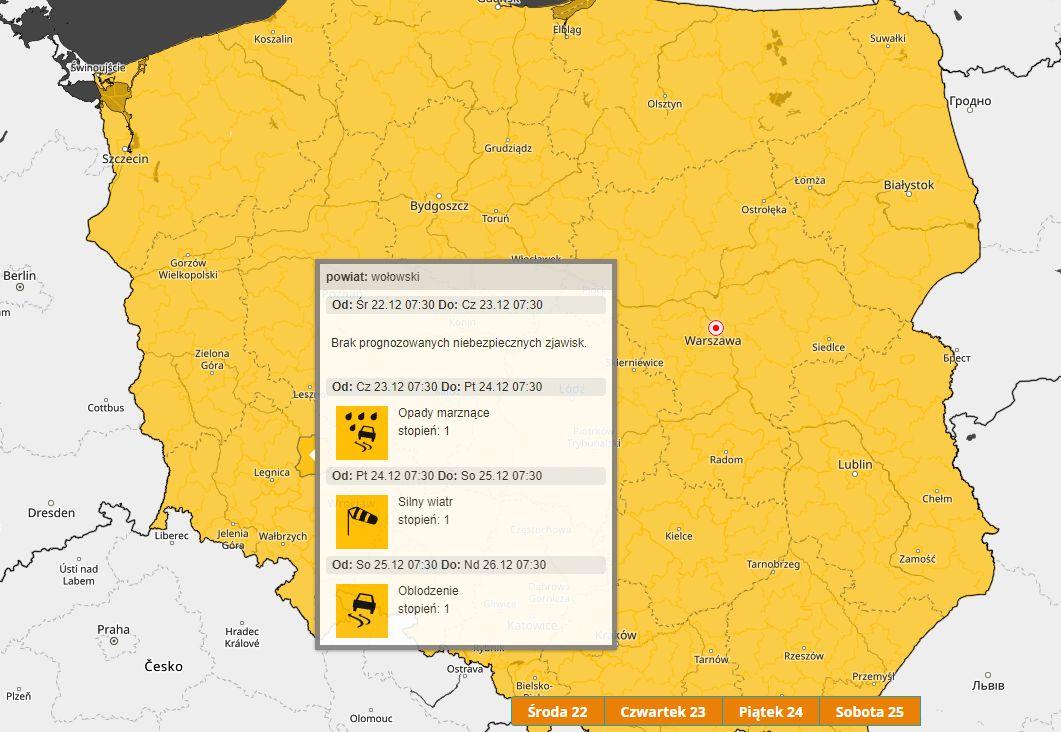Click the Hradec Králové label on the map
1061x732 pixels.
[x=242, y=637]
